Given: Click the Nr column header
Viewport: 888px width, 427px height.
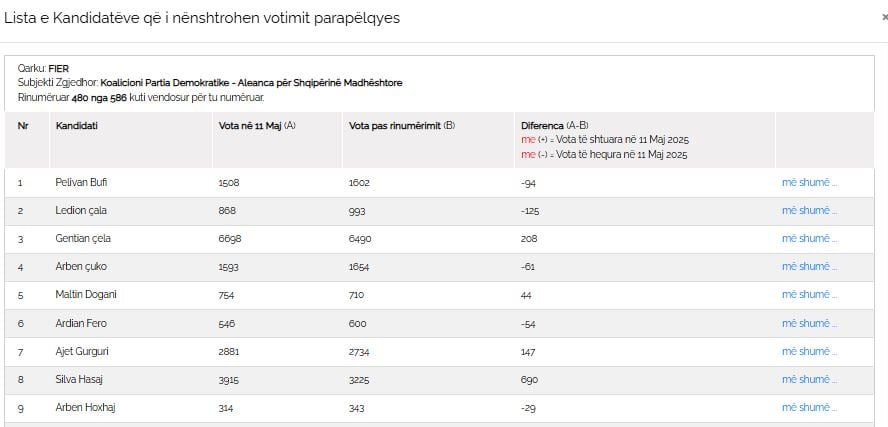Looking at the screenshot, I should point(23,126).
